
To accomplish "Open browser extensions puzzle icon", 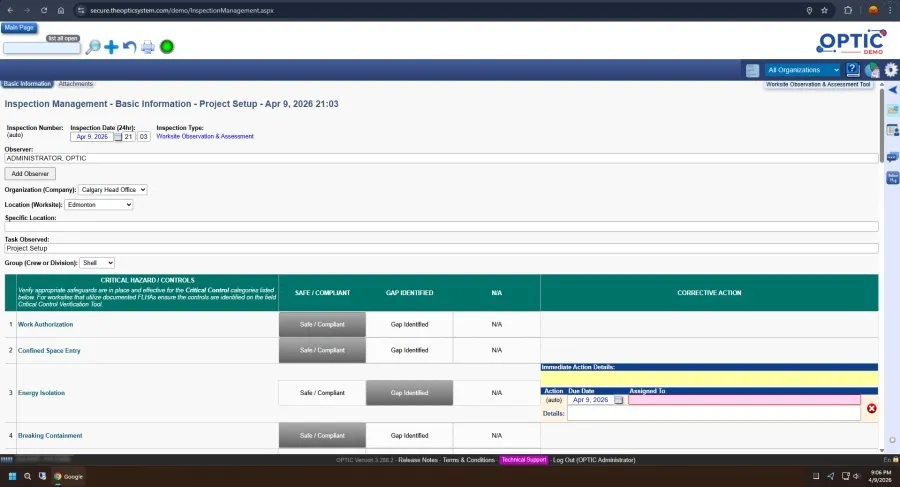I will (848, 10).
